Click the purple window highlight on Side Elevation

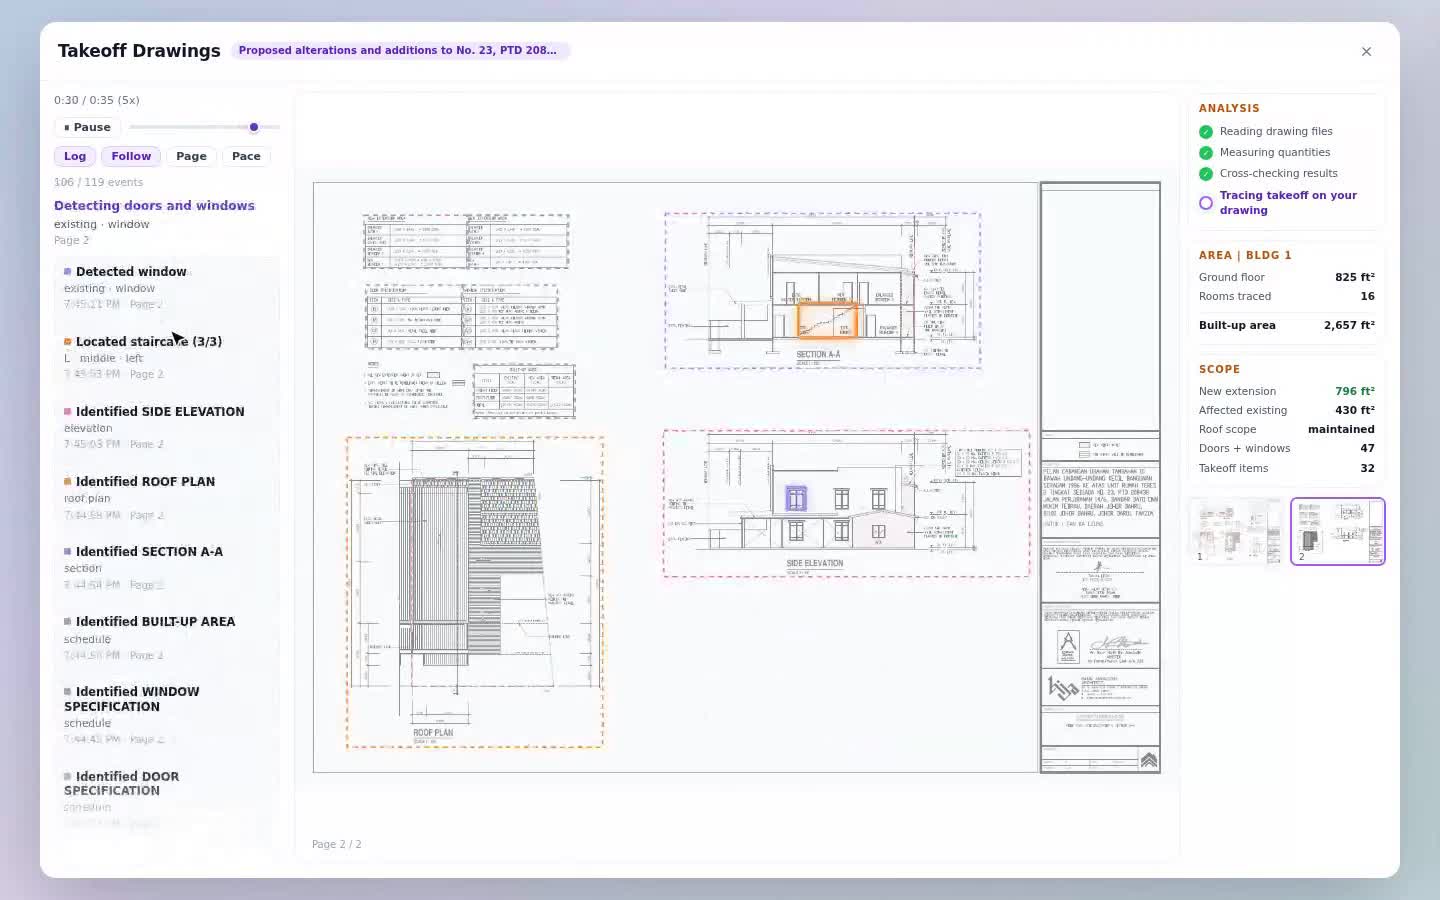(x=796, y=498)
